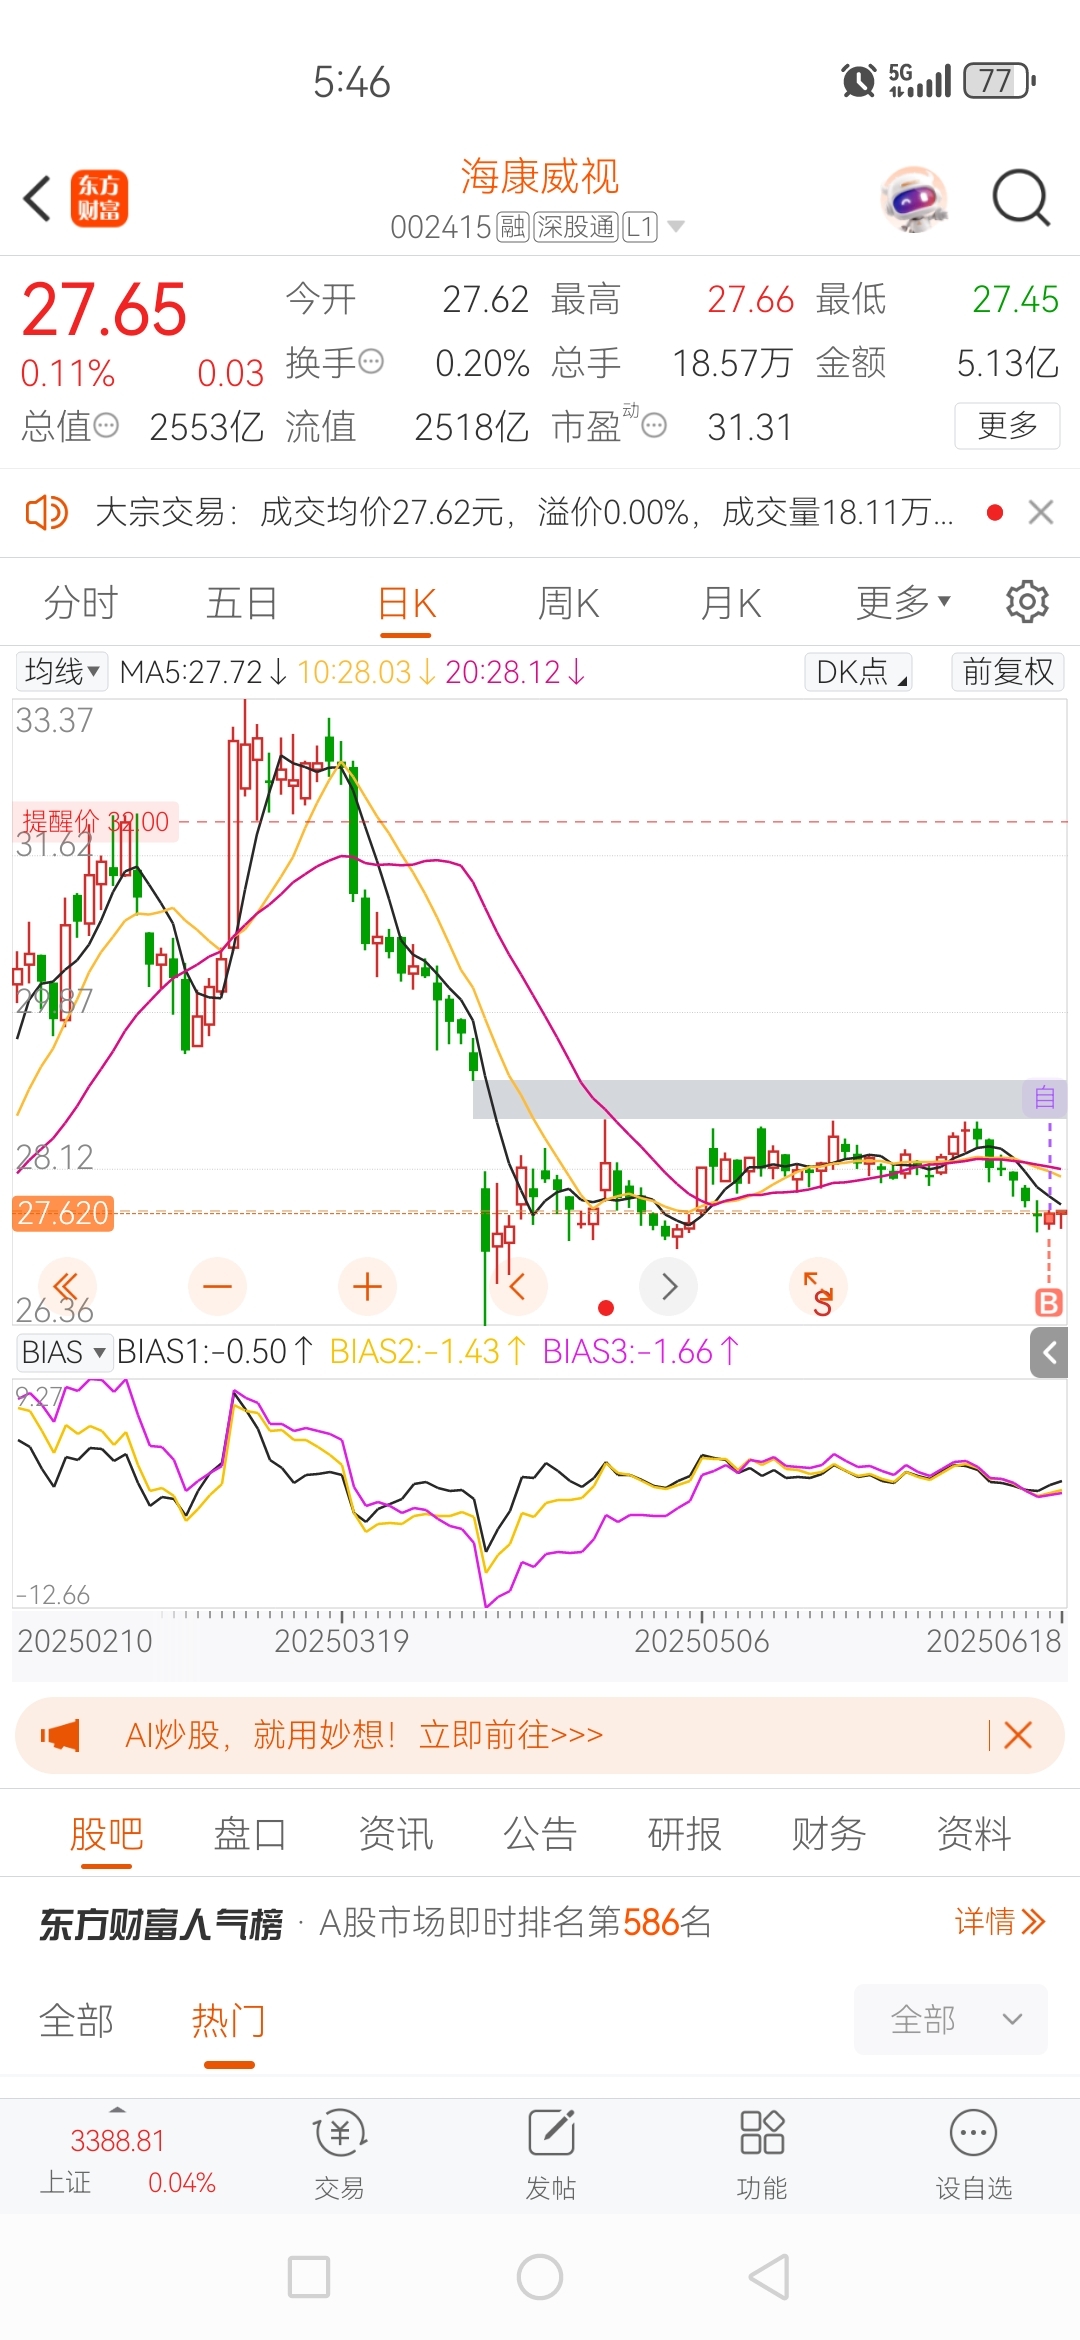Open the AI robot assistant avatar
This screenshot has height=2340, width=1080.
tap(915, 198)
